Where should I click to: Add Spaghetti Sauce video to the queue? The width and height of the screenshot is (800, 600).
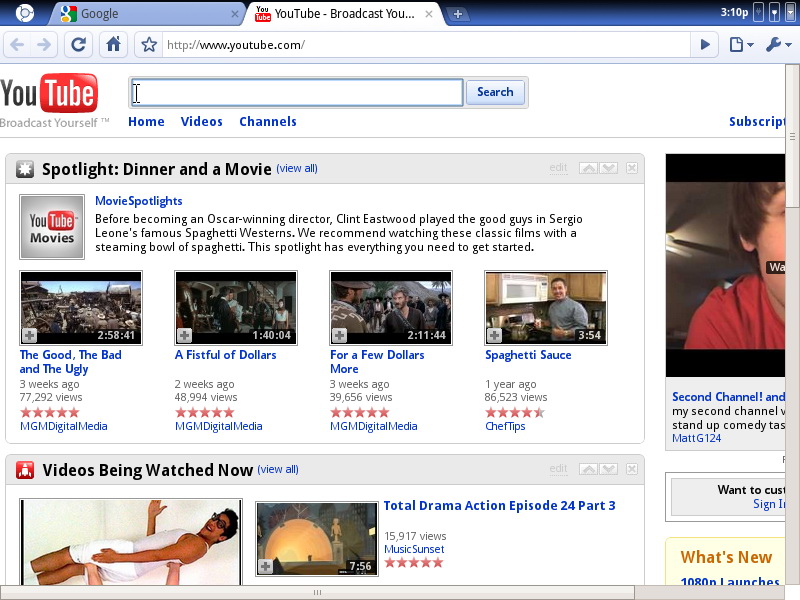tap(494, 335)
